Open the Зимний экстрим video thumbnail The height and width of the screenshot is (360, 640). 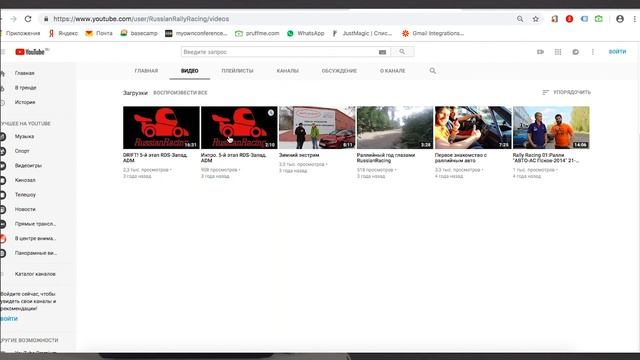[x=317, y=127]
